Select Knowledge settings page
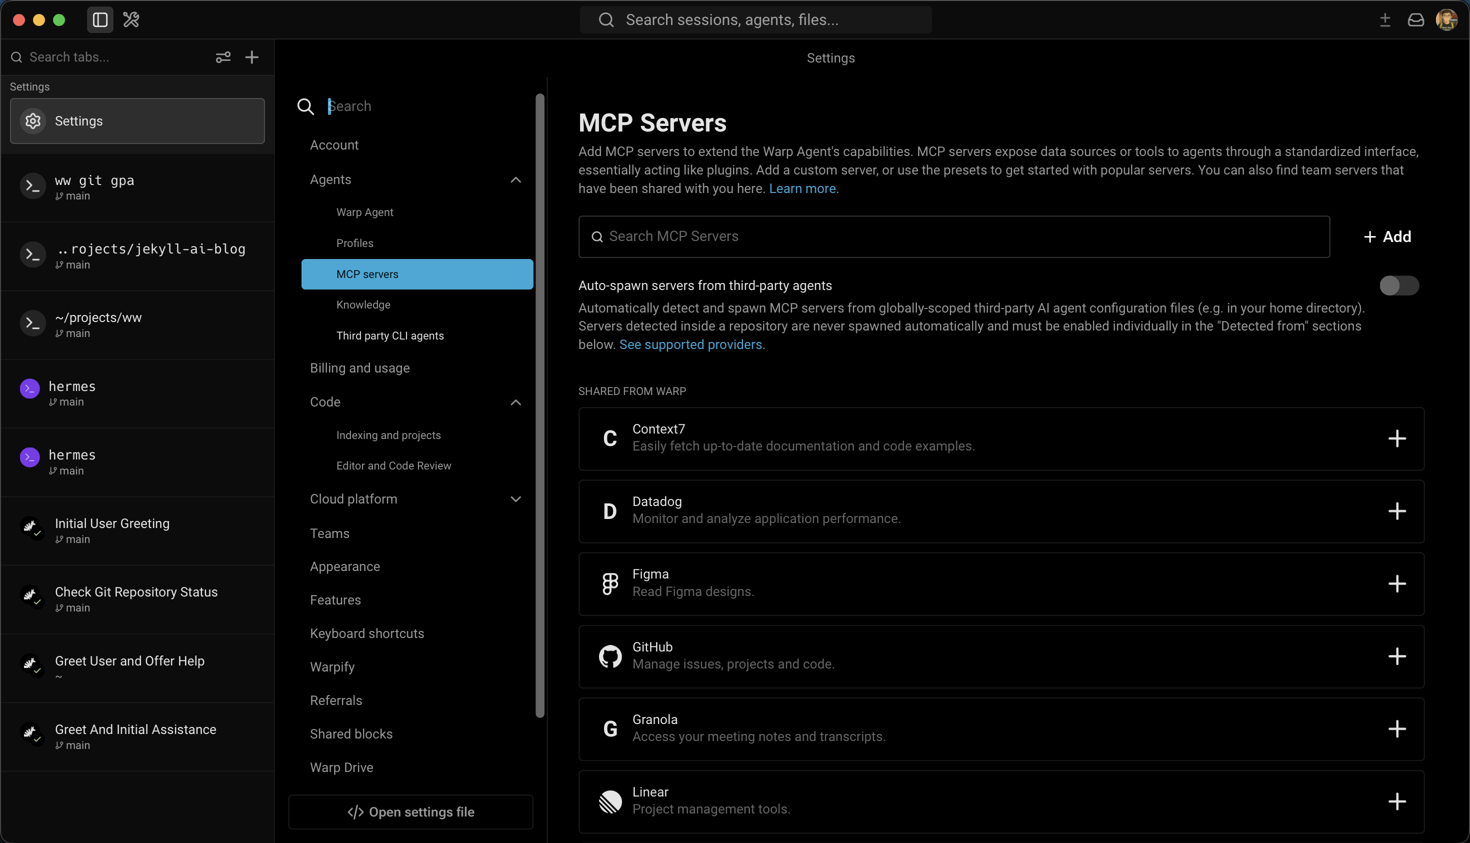 [x=363, y=305]
